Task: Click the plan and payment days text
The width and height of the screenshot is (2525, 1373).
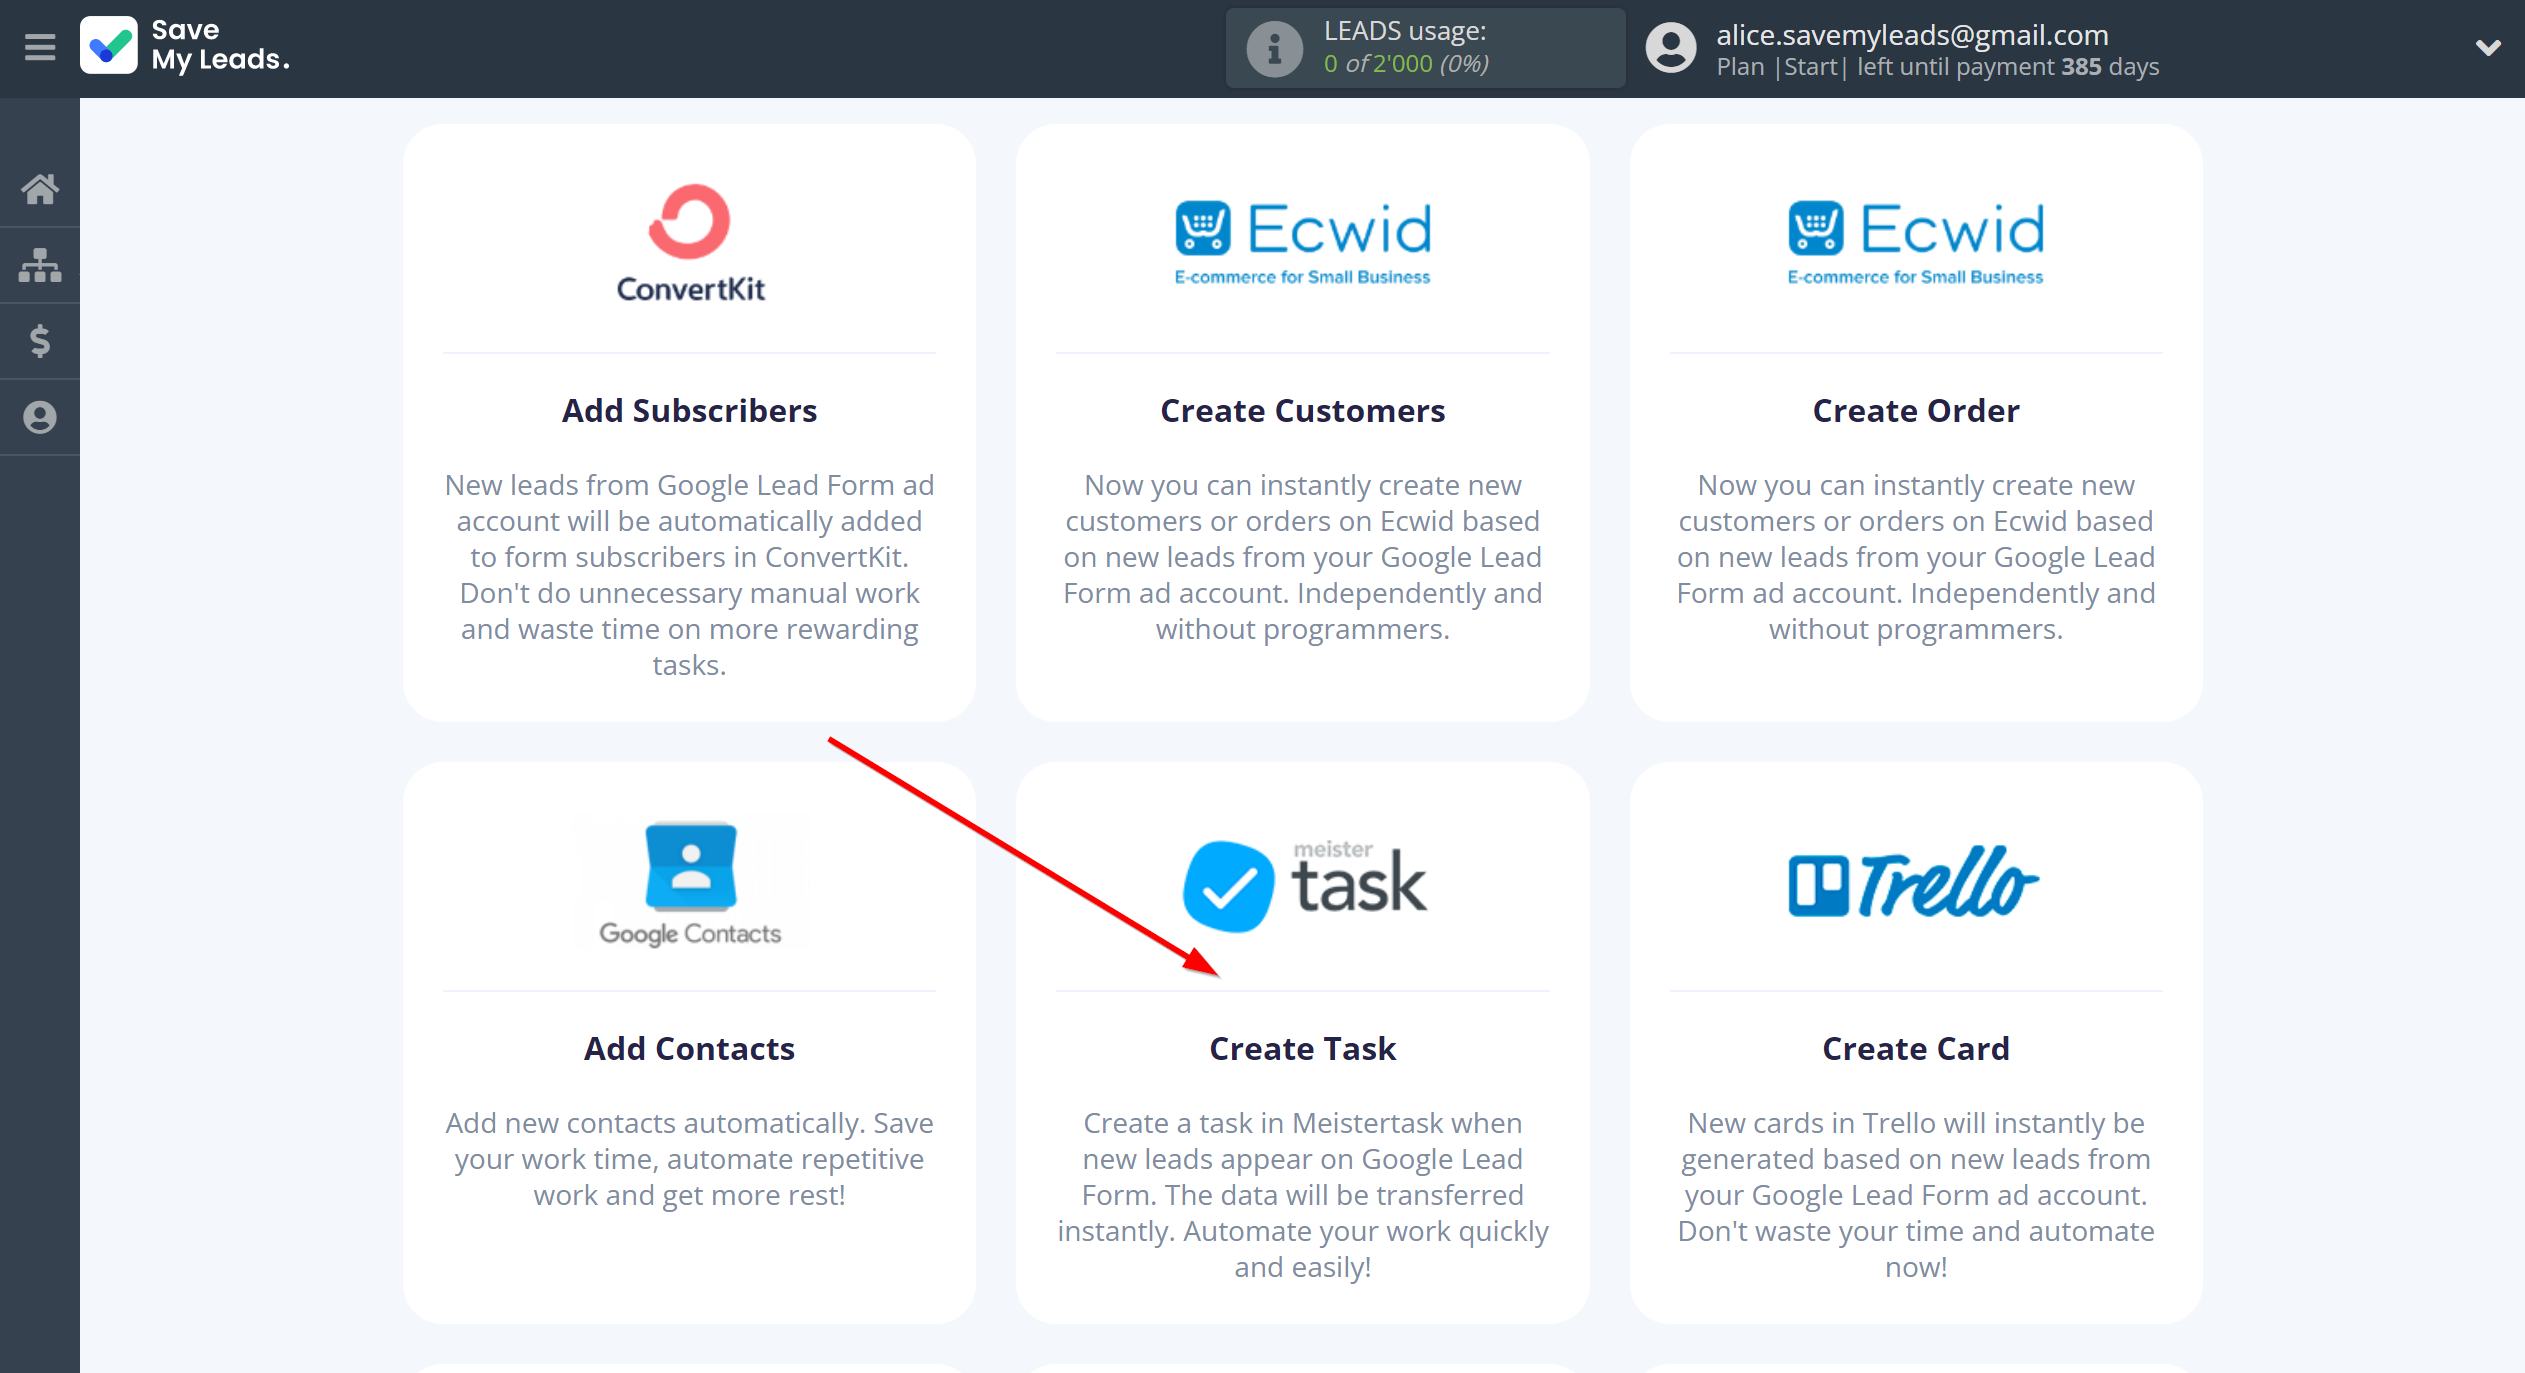Action: coord(1937,67)
